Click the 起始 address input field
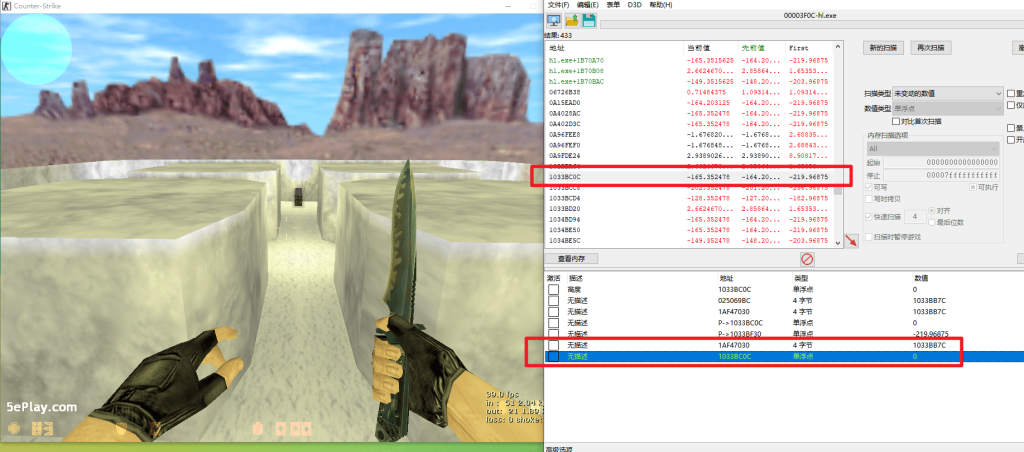1024x452 pixels. click(941, 163)
